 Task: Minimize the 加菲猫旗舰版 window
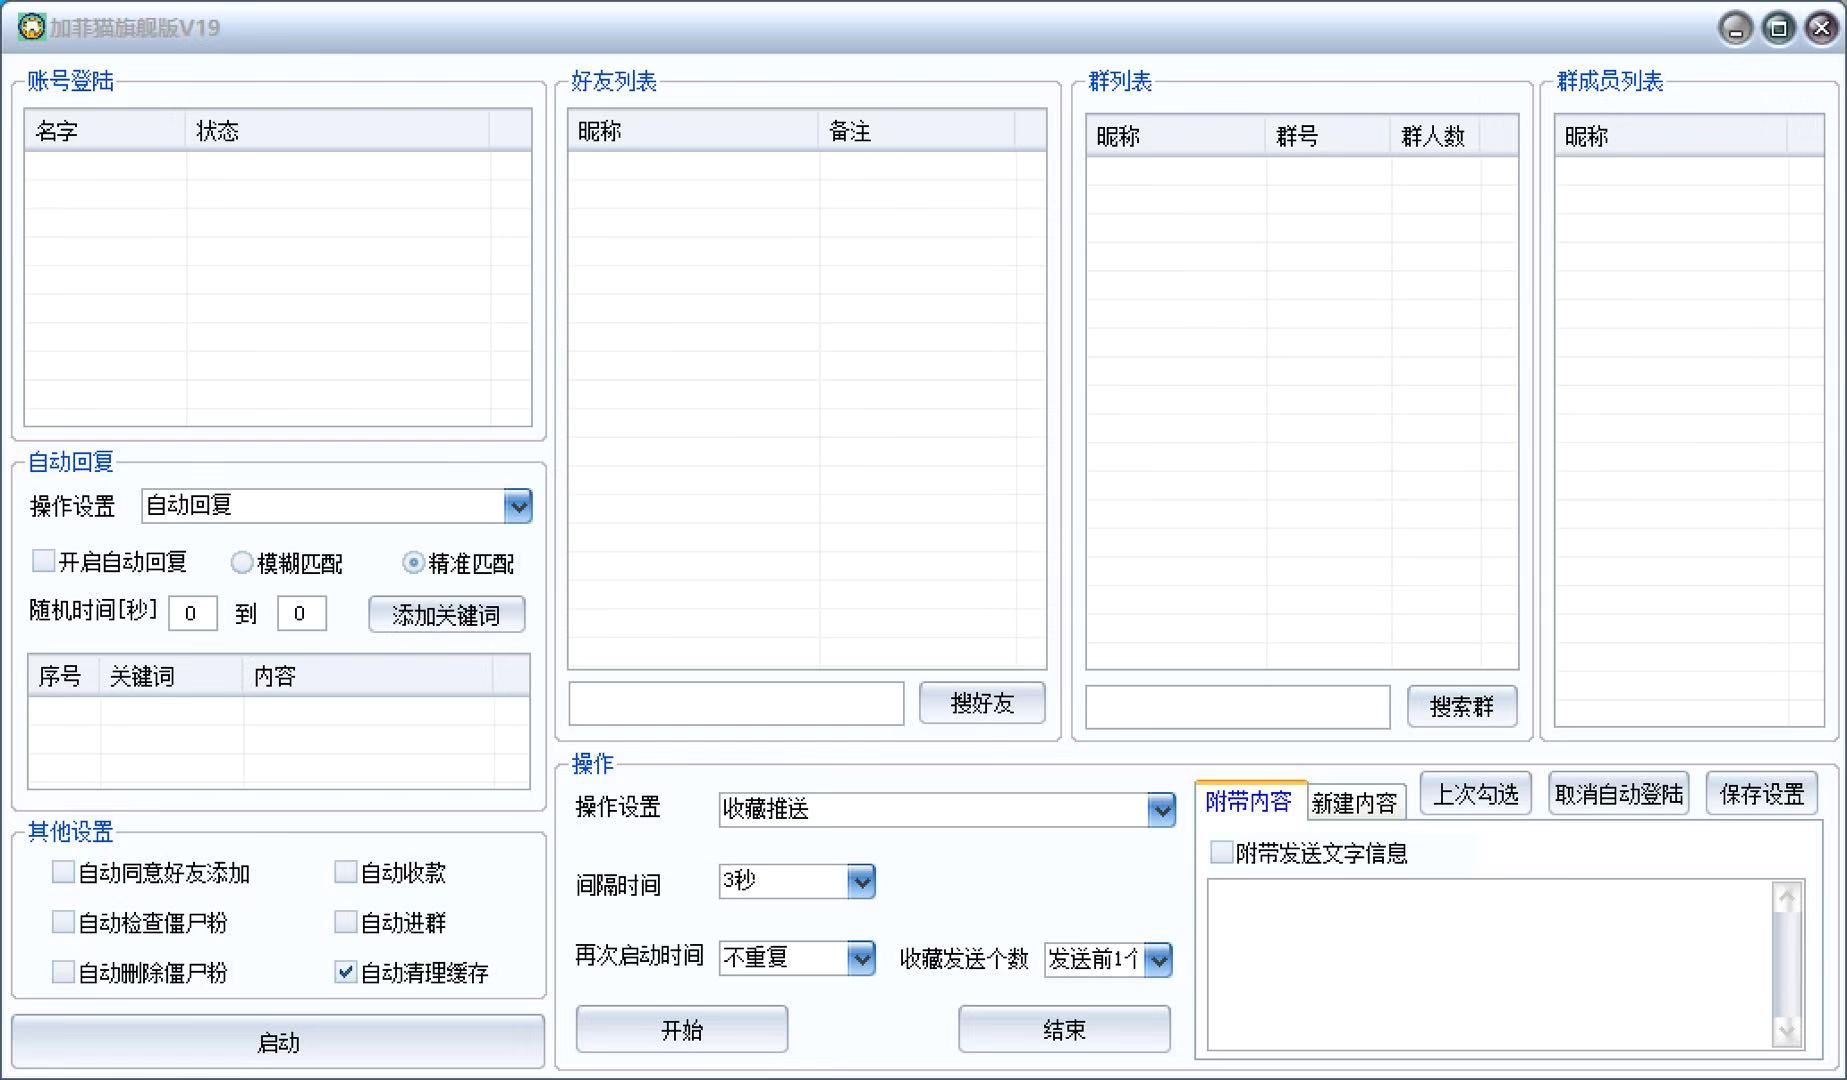pyautogui.click(x=1735, y=28)
